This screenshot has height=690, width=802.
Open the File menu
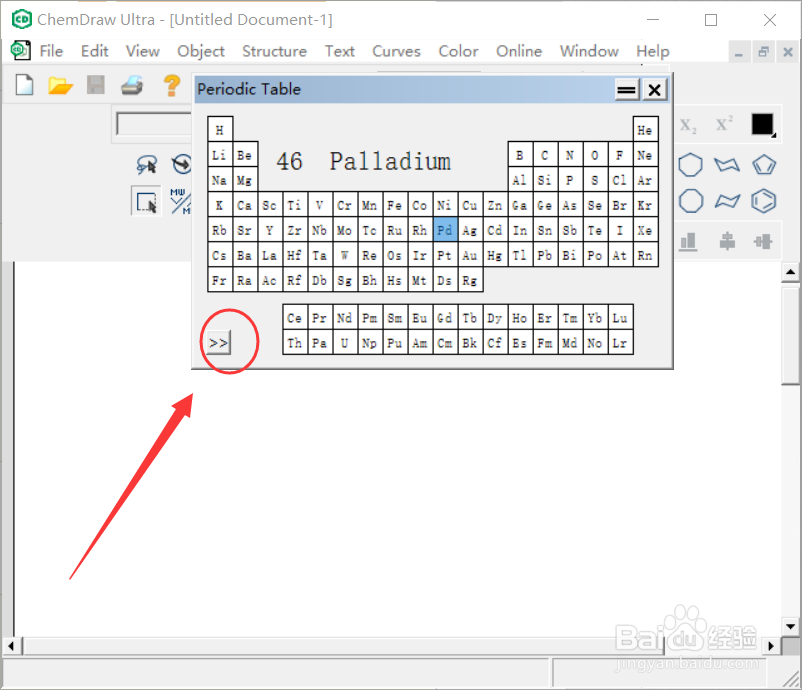(x=51, y=51)
